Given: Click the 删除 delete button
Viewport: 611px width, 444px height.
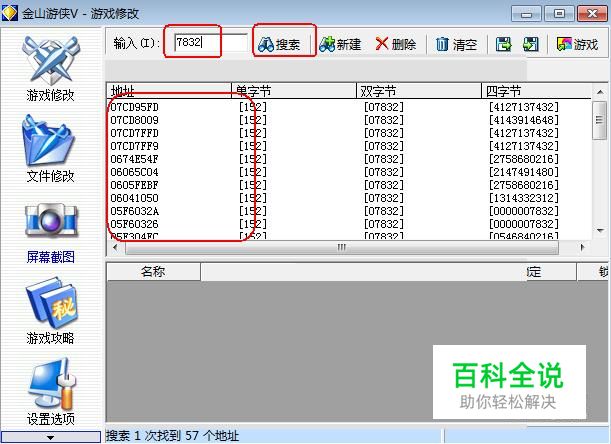Looking at the screenshot, I should pos(396,44).
